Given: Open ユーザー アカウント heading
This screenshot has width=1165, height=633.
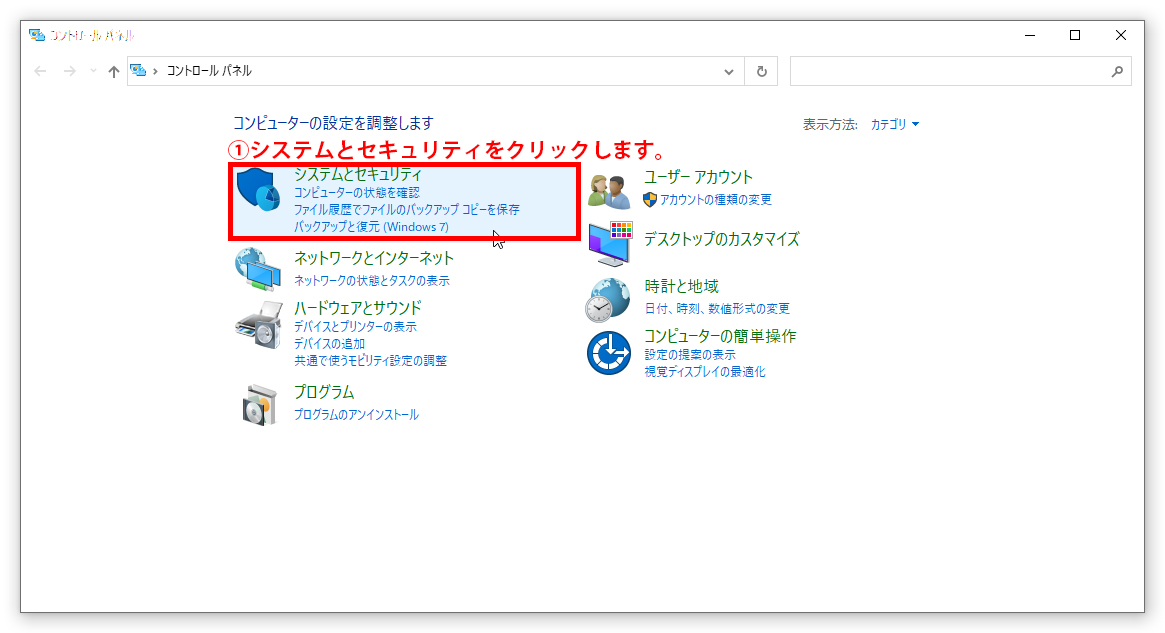Looking at the screenshot, I should click(x=698, y=177).
